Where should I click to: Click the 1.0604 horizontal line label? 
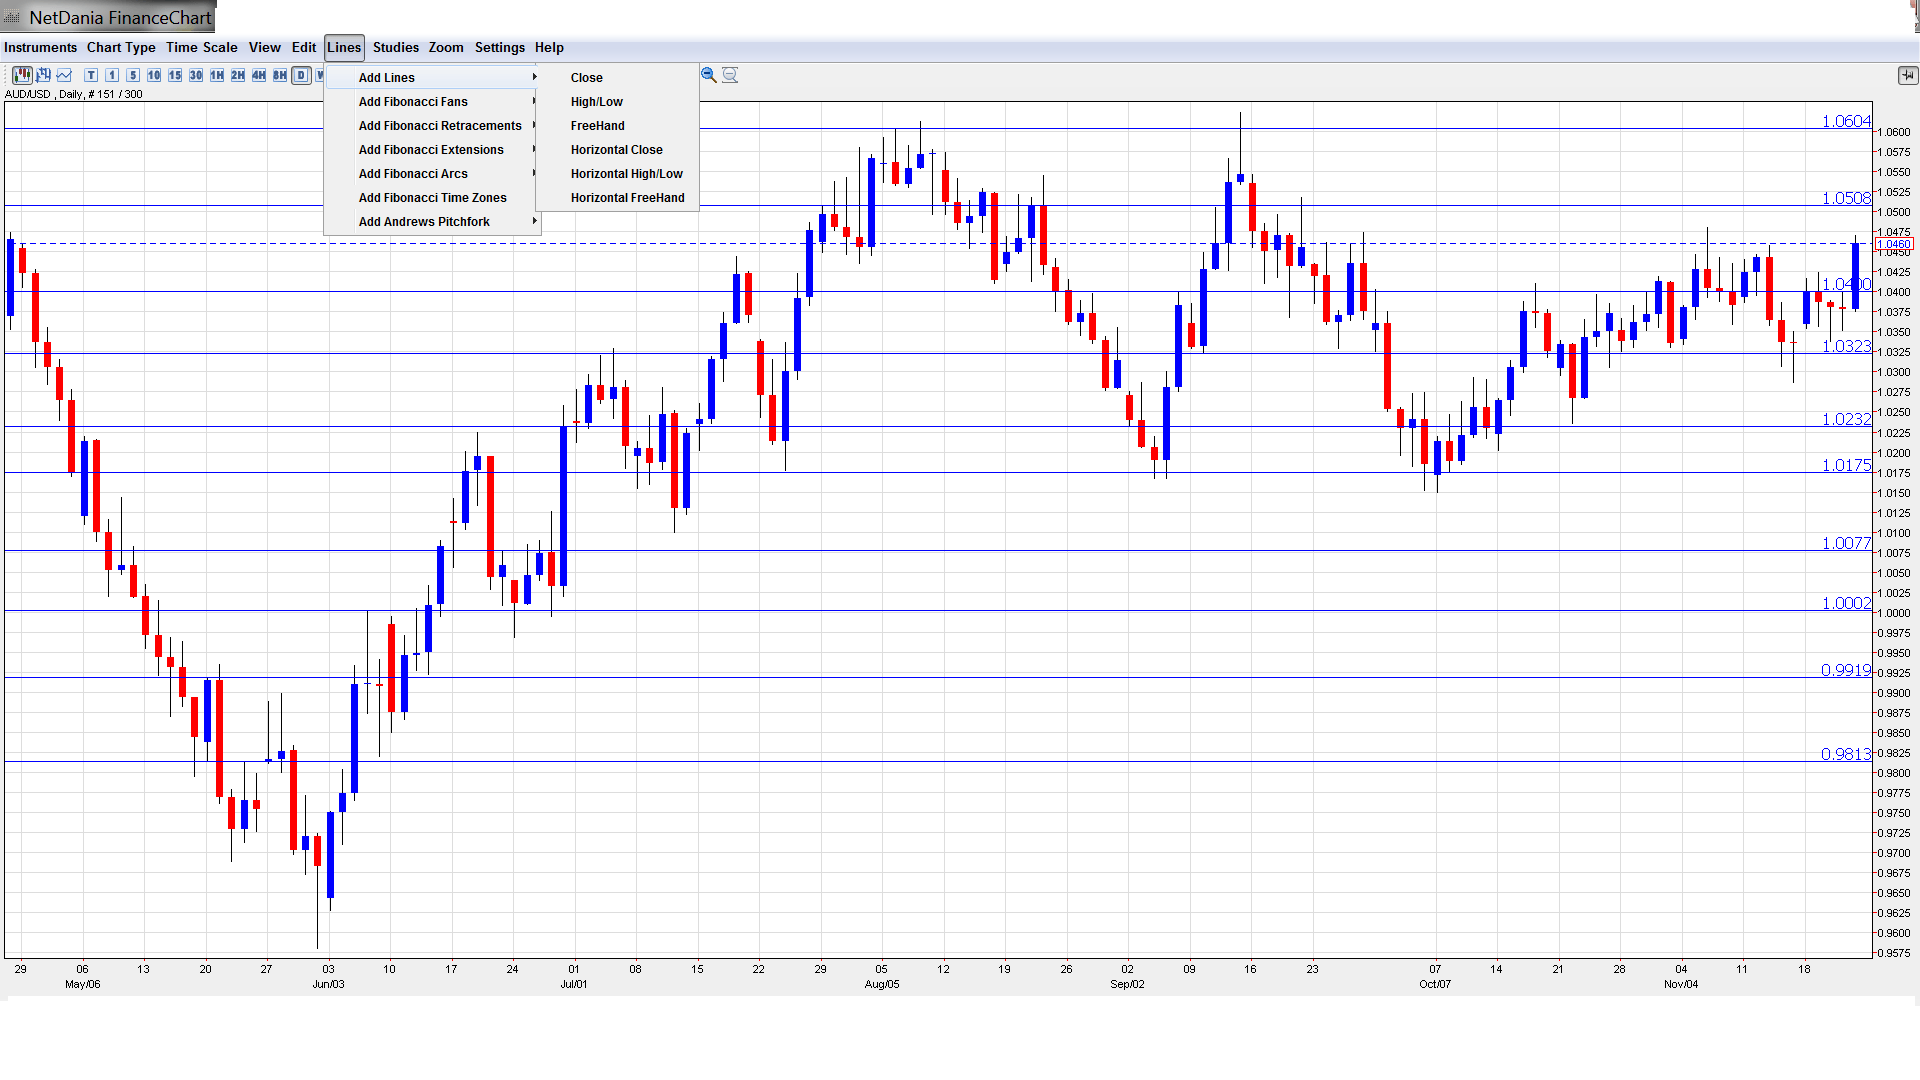[1845, 121]
